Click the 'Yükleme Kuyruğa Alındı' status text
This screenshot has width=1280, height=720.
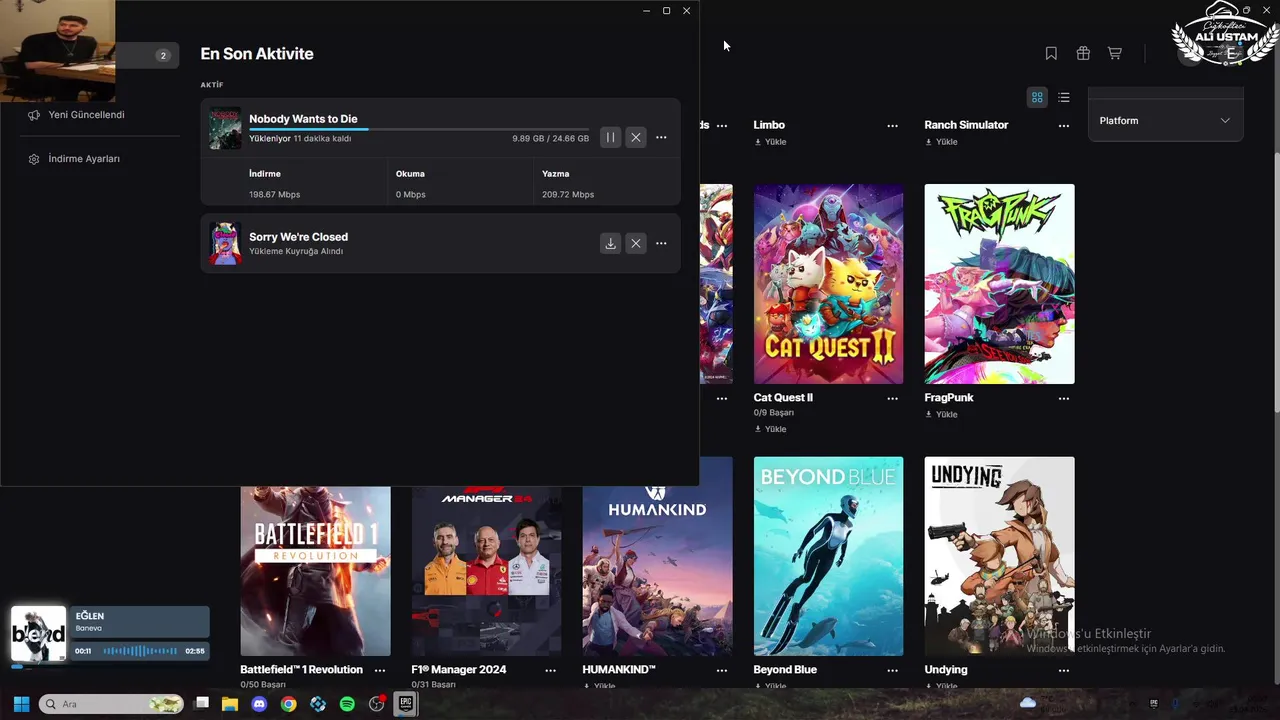tap(296, 252)
